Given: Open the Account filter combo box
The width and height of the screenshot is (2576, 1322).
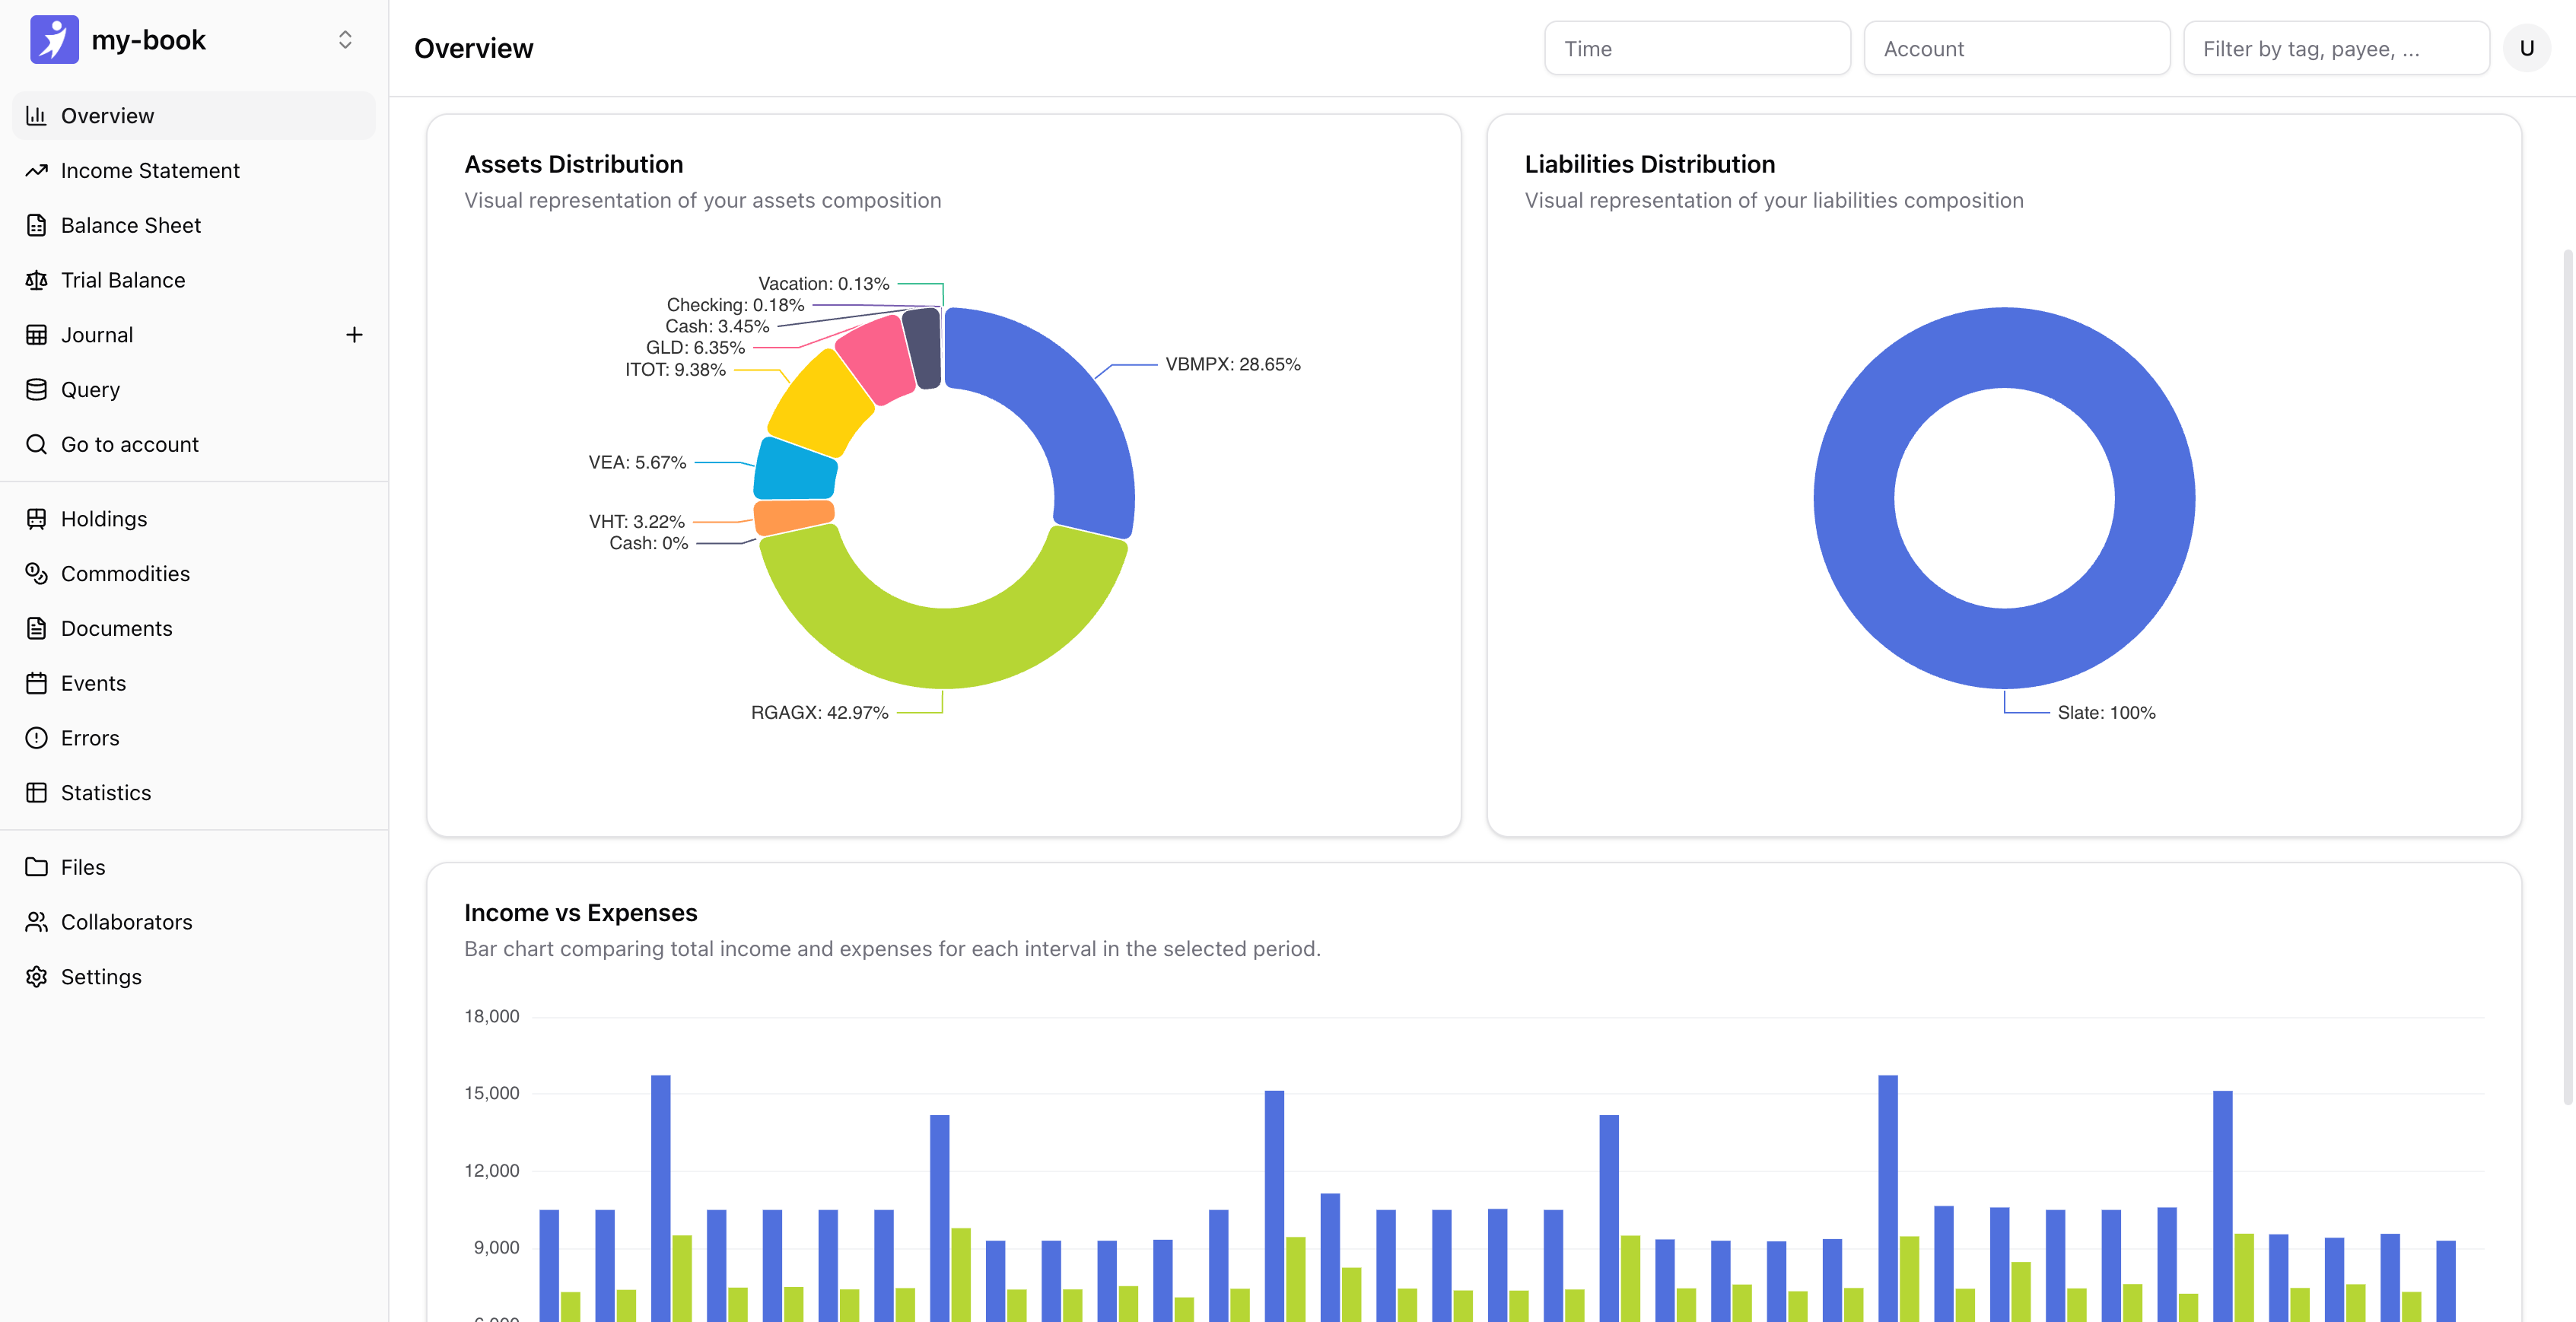Looking at the screenshot, I should (2016, 48).
